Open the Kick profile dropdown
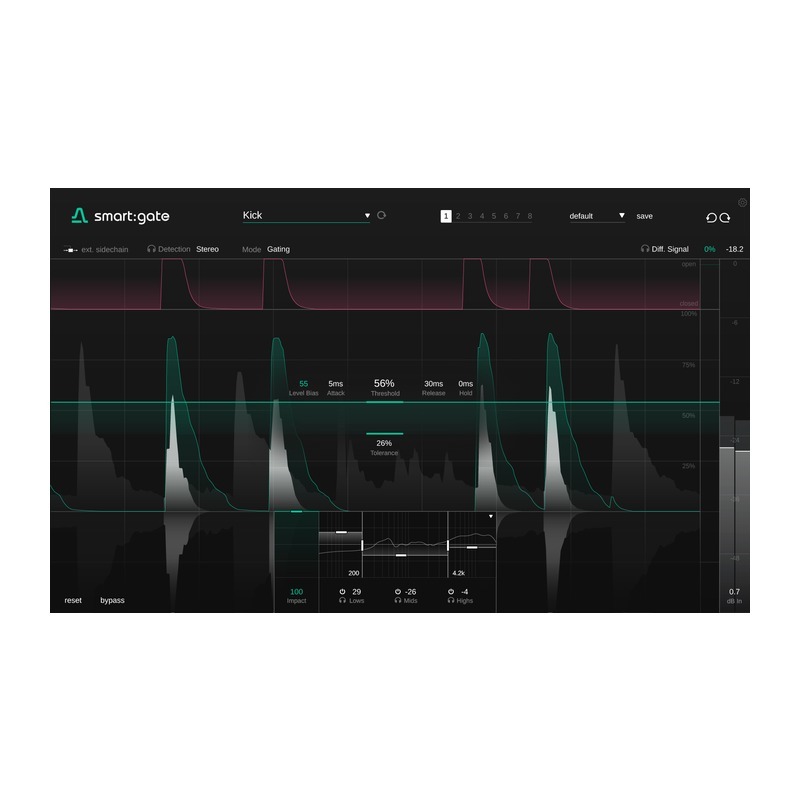800x800 pixels. [306, 216]
